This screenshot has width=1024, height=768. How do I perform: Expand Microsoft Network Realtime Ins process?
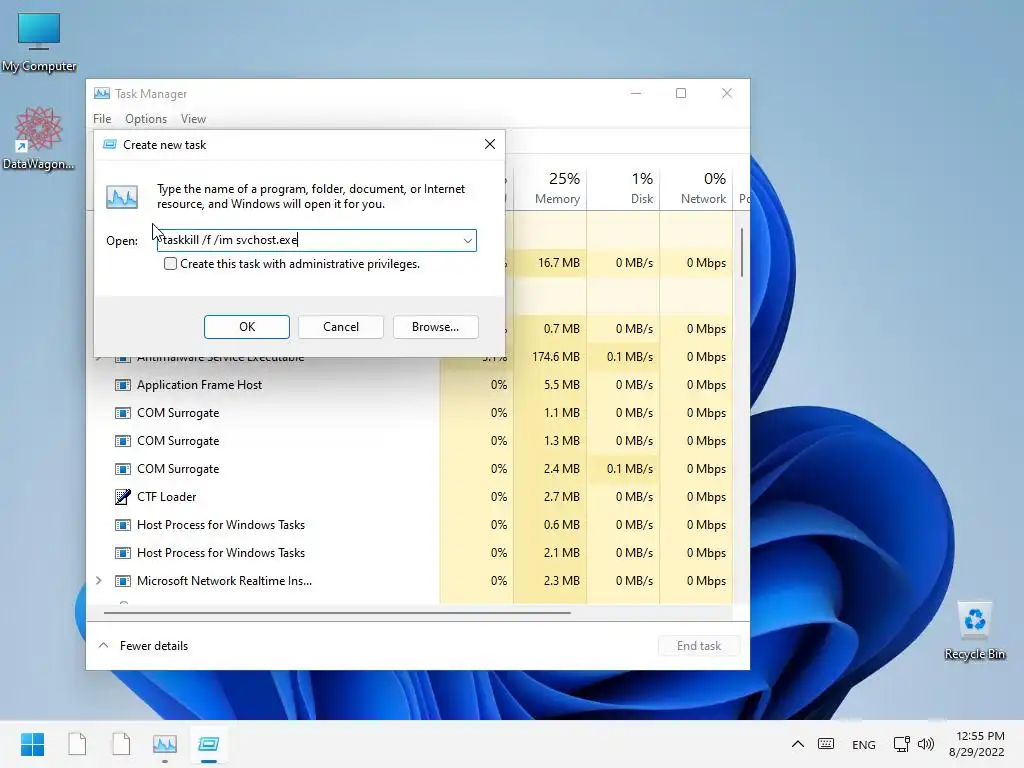(x=99, y=581)
